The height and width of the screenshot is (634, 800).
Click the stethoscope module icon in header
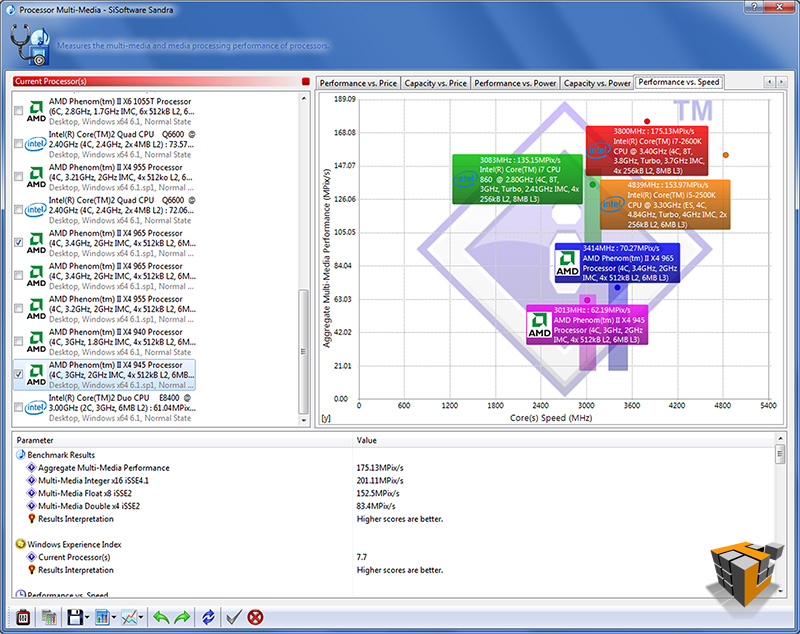pyautogui.click(x=31, y=46)
